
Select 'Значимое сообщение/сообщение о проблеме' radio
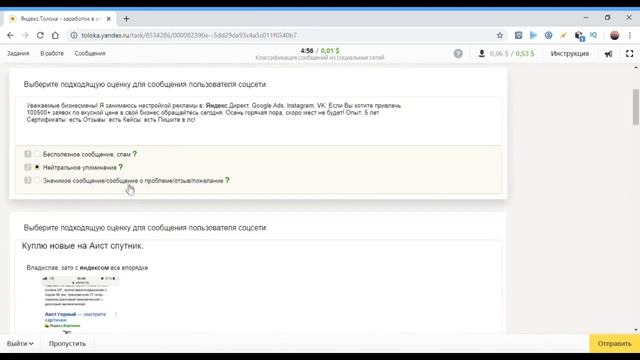pyautogui.click(x=37, y=180)
